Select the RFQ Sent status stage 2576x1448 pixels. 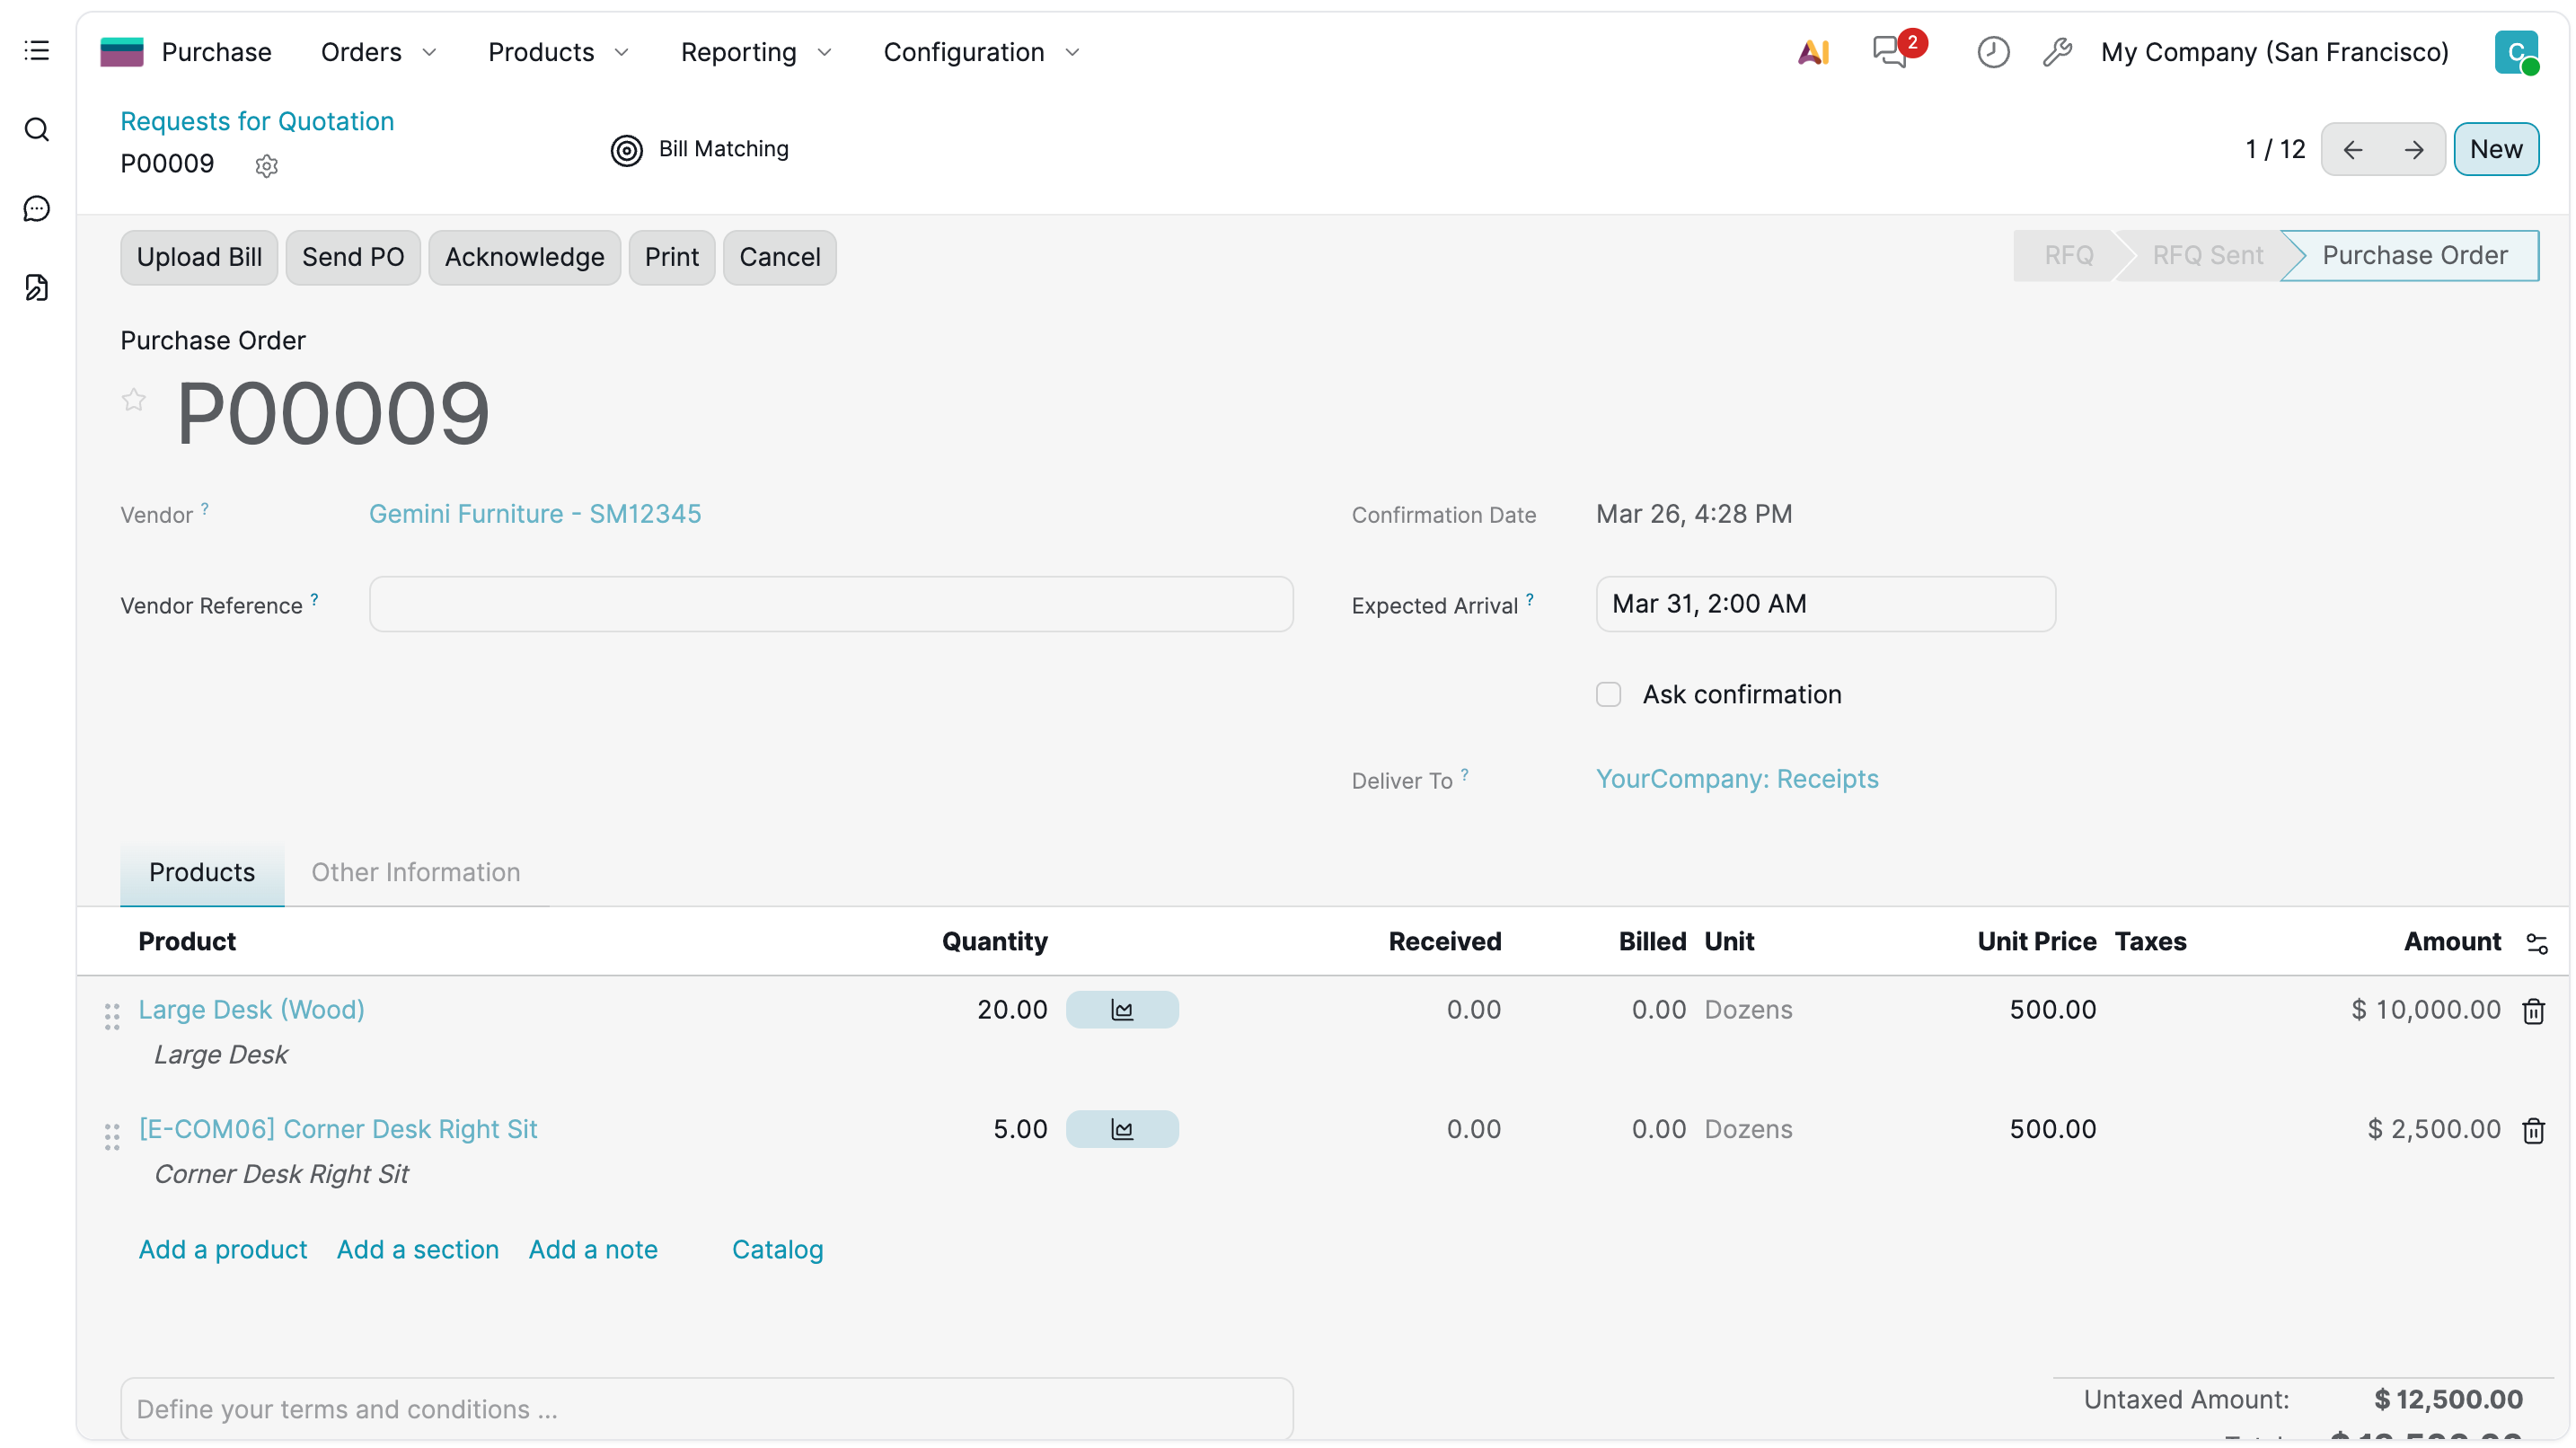(2206, 256)
